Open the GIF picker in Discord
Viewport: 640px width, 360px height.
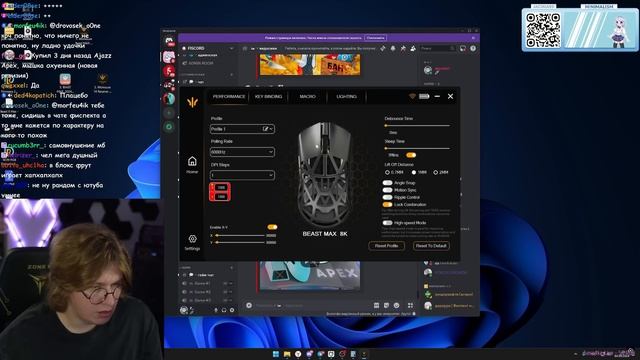coord(376,305)
